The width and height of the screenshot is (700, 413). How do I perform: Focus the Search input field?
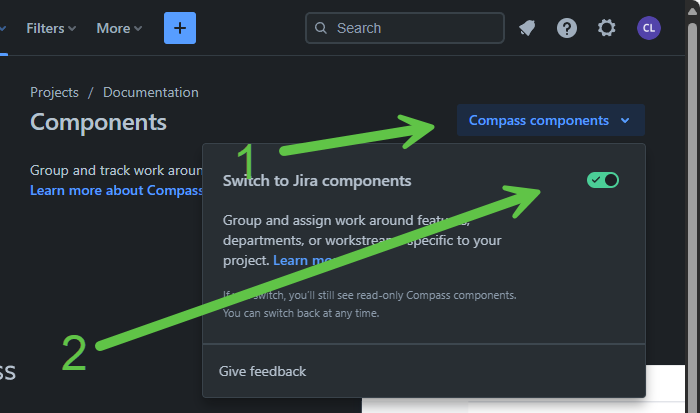[x=405, y=28]
